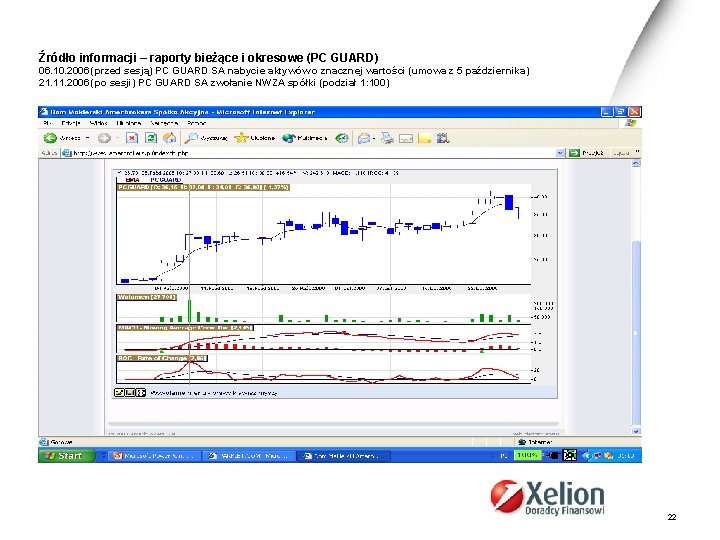Click the third chart tool icon below chart
The width and height of the screenshot is (720, 540).
tap(141, 393)
